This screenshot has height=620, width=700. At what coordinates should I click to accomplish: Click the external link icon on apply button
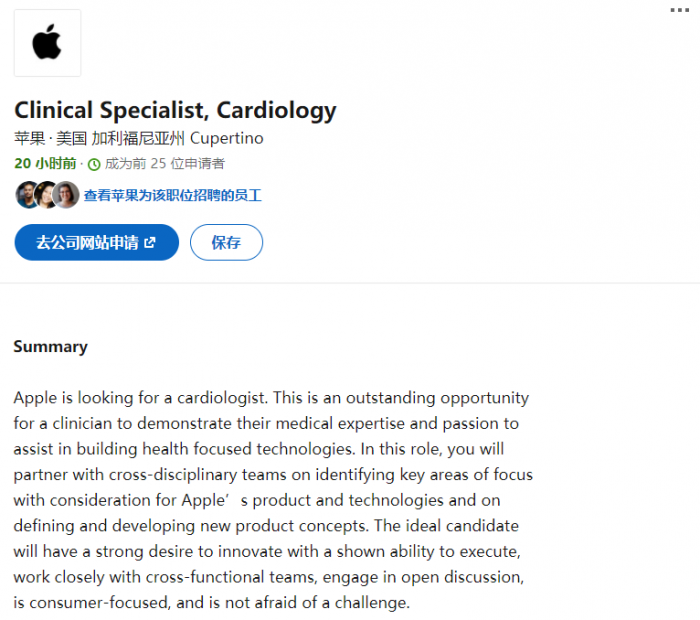(150, 242)
